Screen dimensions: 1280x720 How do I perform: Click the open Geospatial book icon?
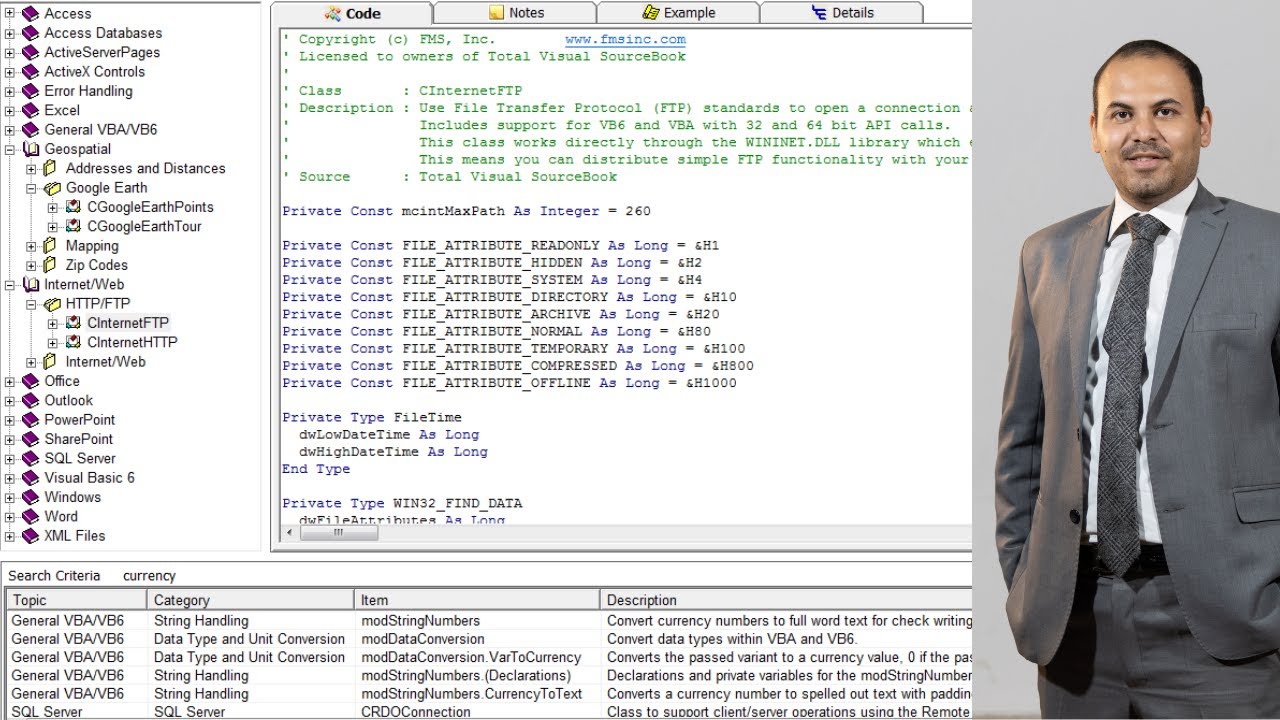click(30, 149)
